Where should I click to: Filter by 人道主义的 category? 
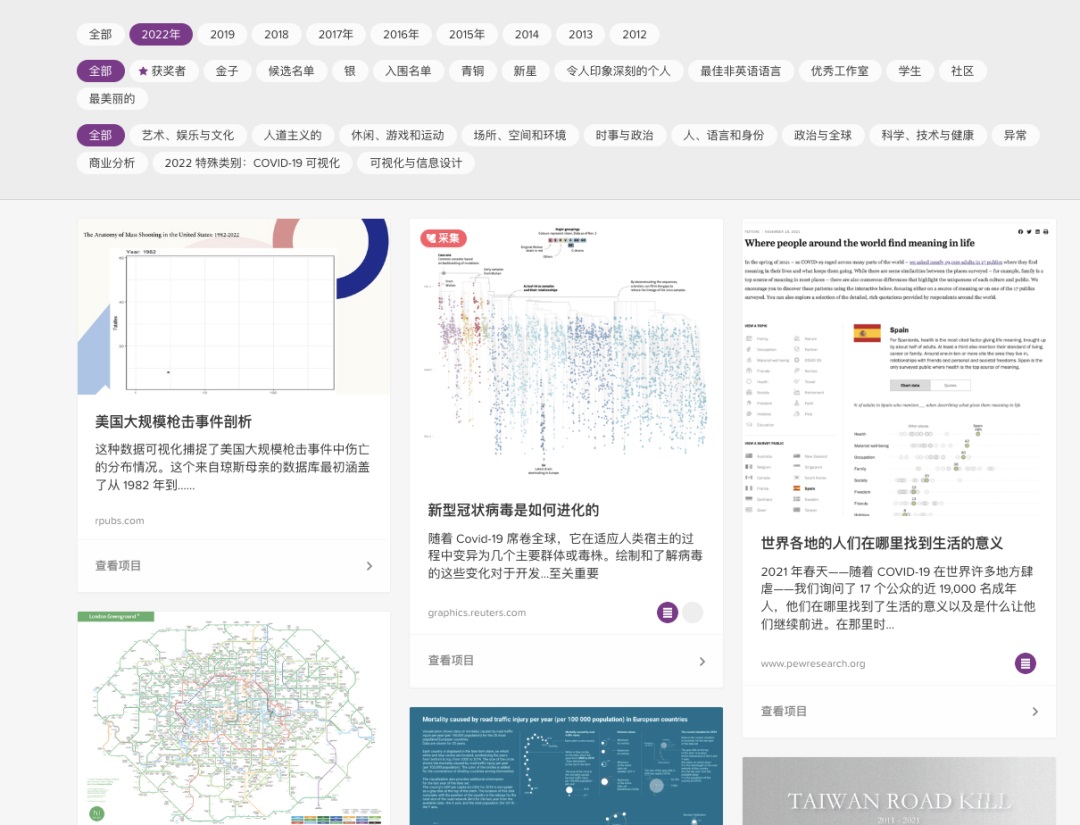[x=293, y=135]
